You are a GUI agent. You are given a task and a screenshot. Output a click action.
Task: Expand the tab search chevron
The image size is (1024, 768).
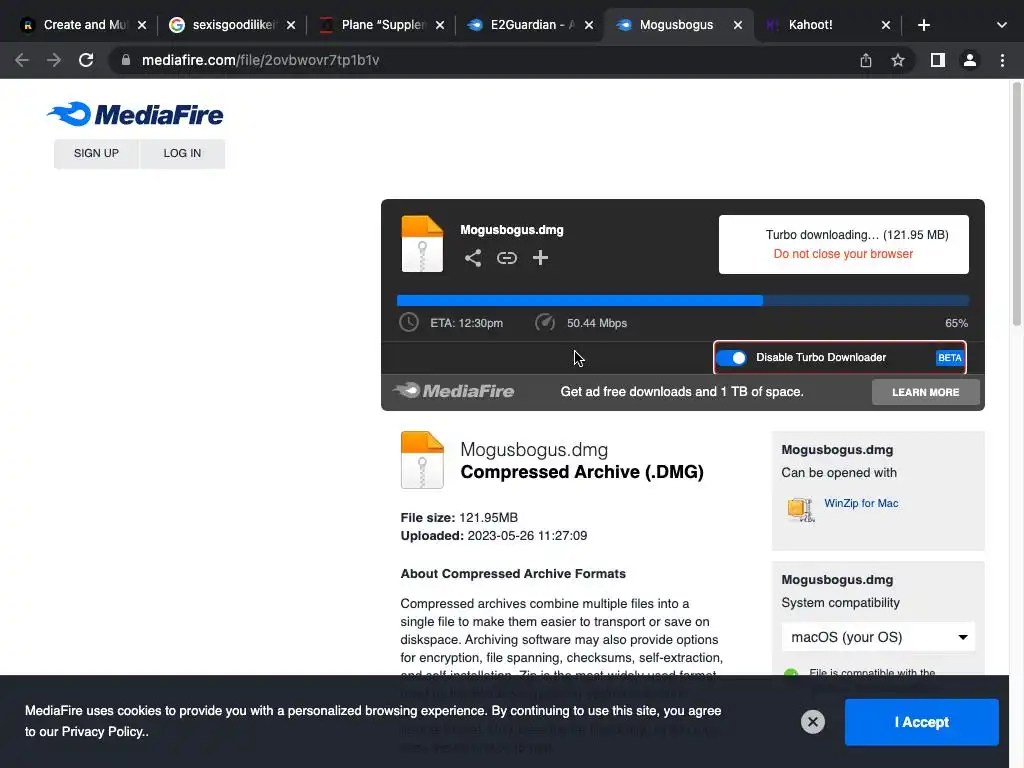pyautogui.click(x=1002, y=25)
